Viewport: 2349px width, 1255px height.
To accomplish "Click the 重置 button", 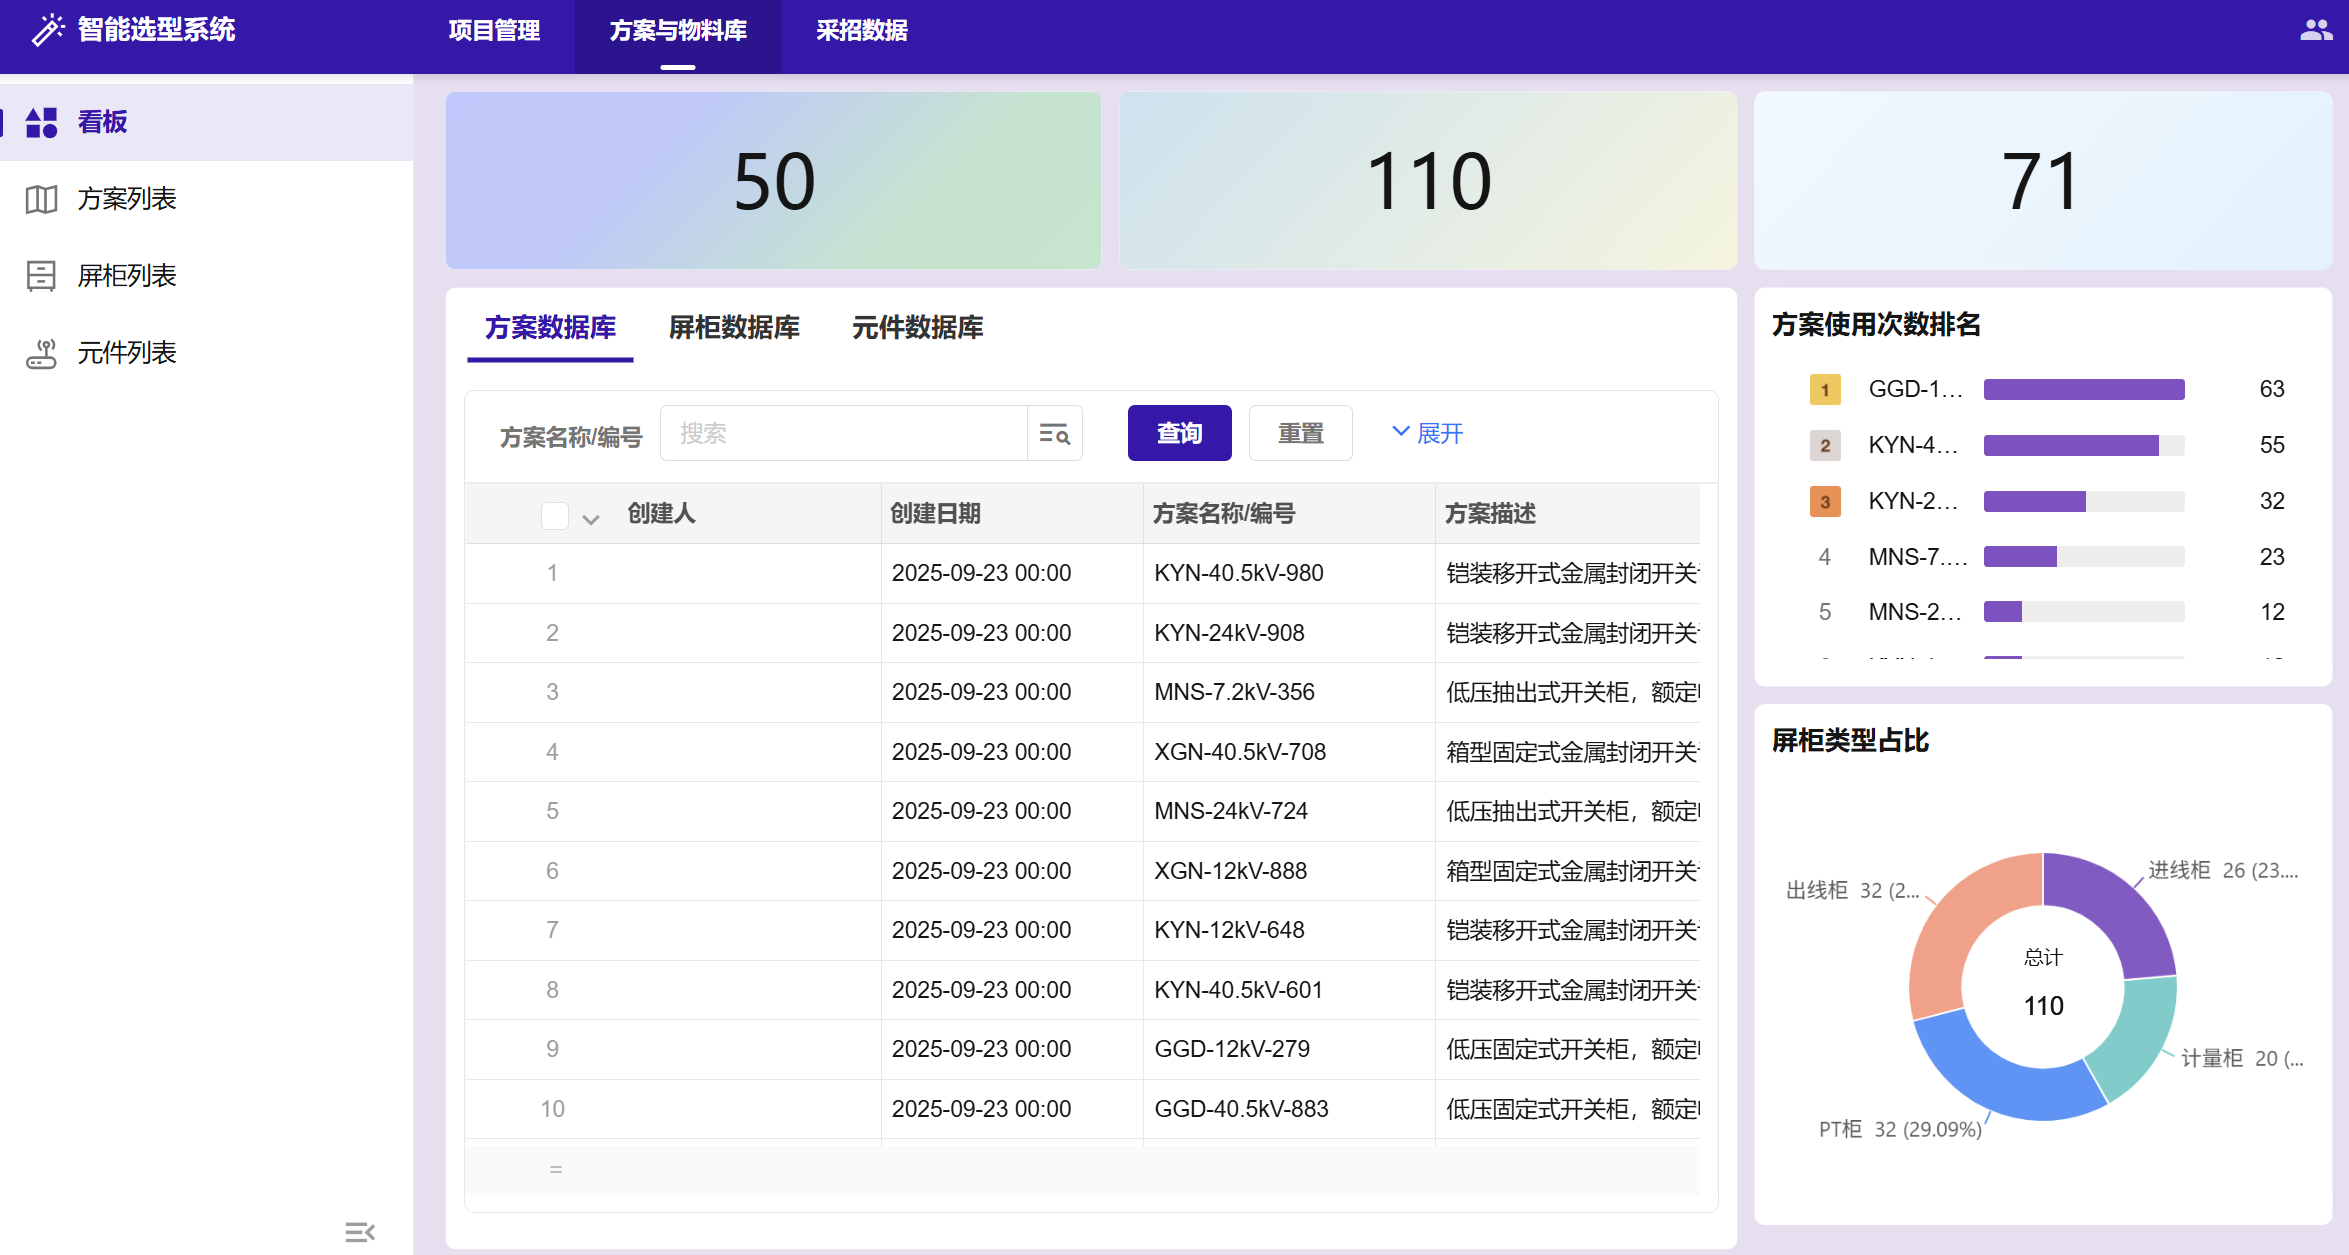I will [x=1301, y=433].
